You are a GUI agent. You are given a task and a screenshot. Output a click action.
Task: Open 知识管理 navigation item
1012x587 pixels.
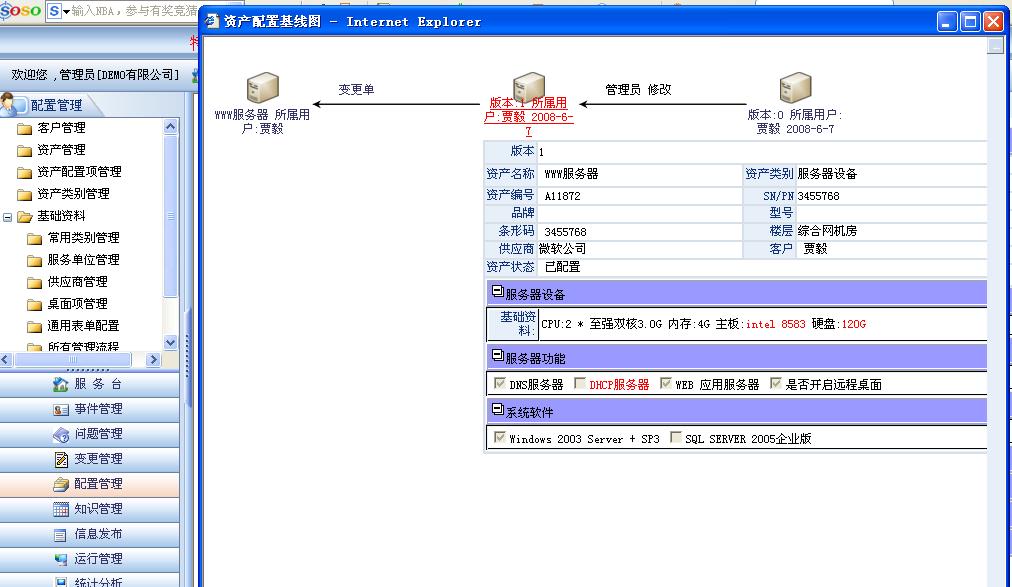point(89,510)
